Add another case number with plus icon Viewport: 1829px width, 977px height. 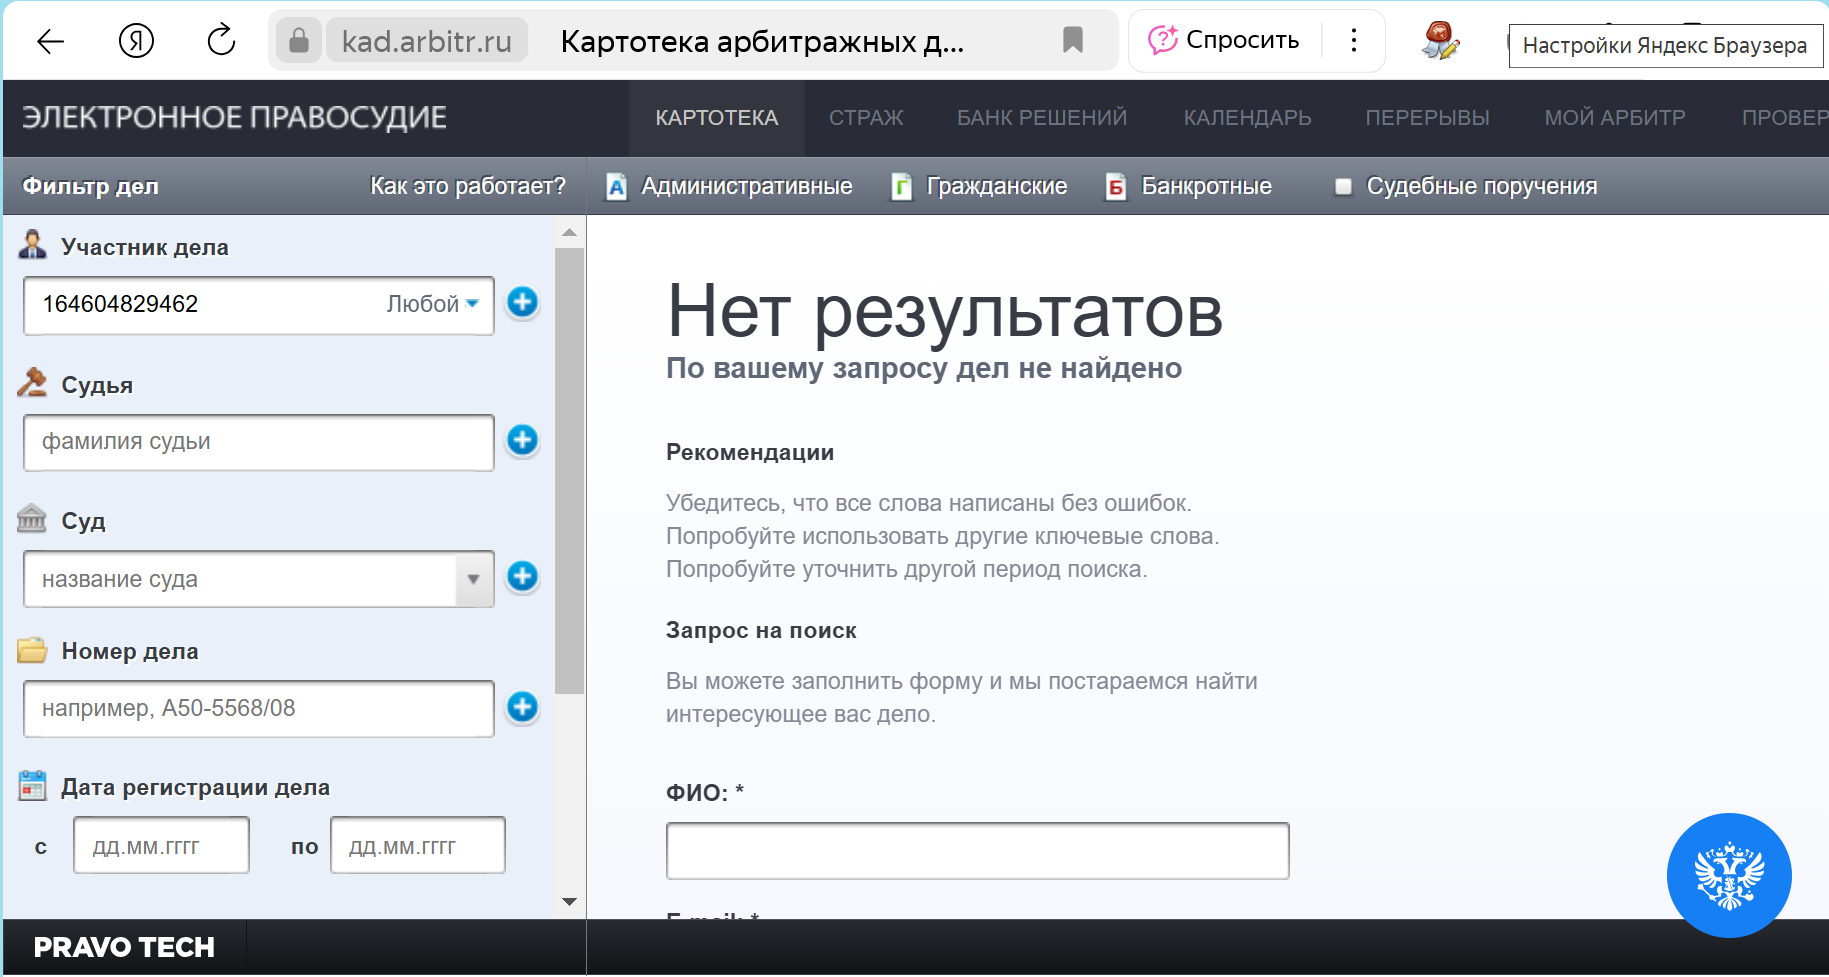pos(522,707)
